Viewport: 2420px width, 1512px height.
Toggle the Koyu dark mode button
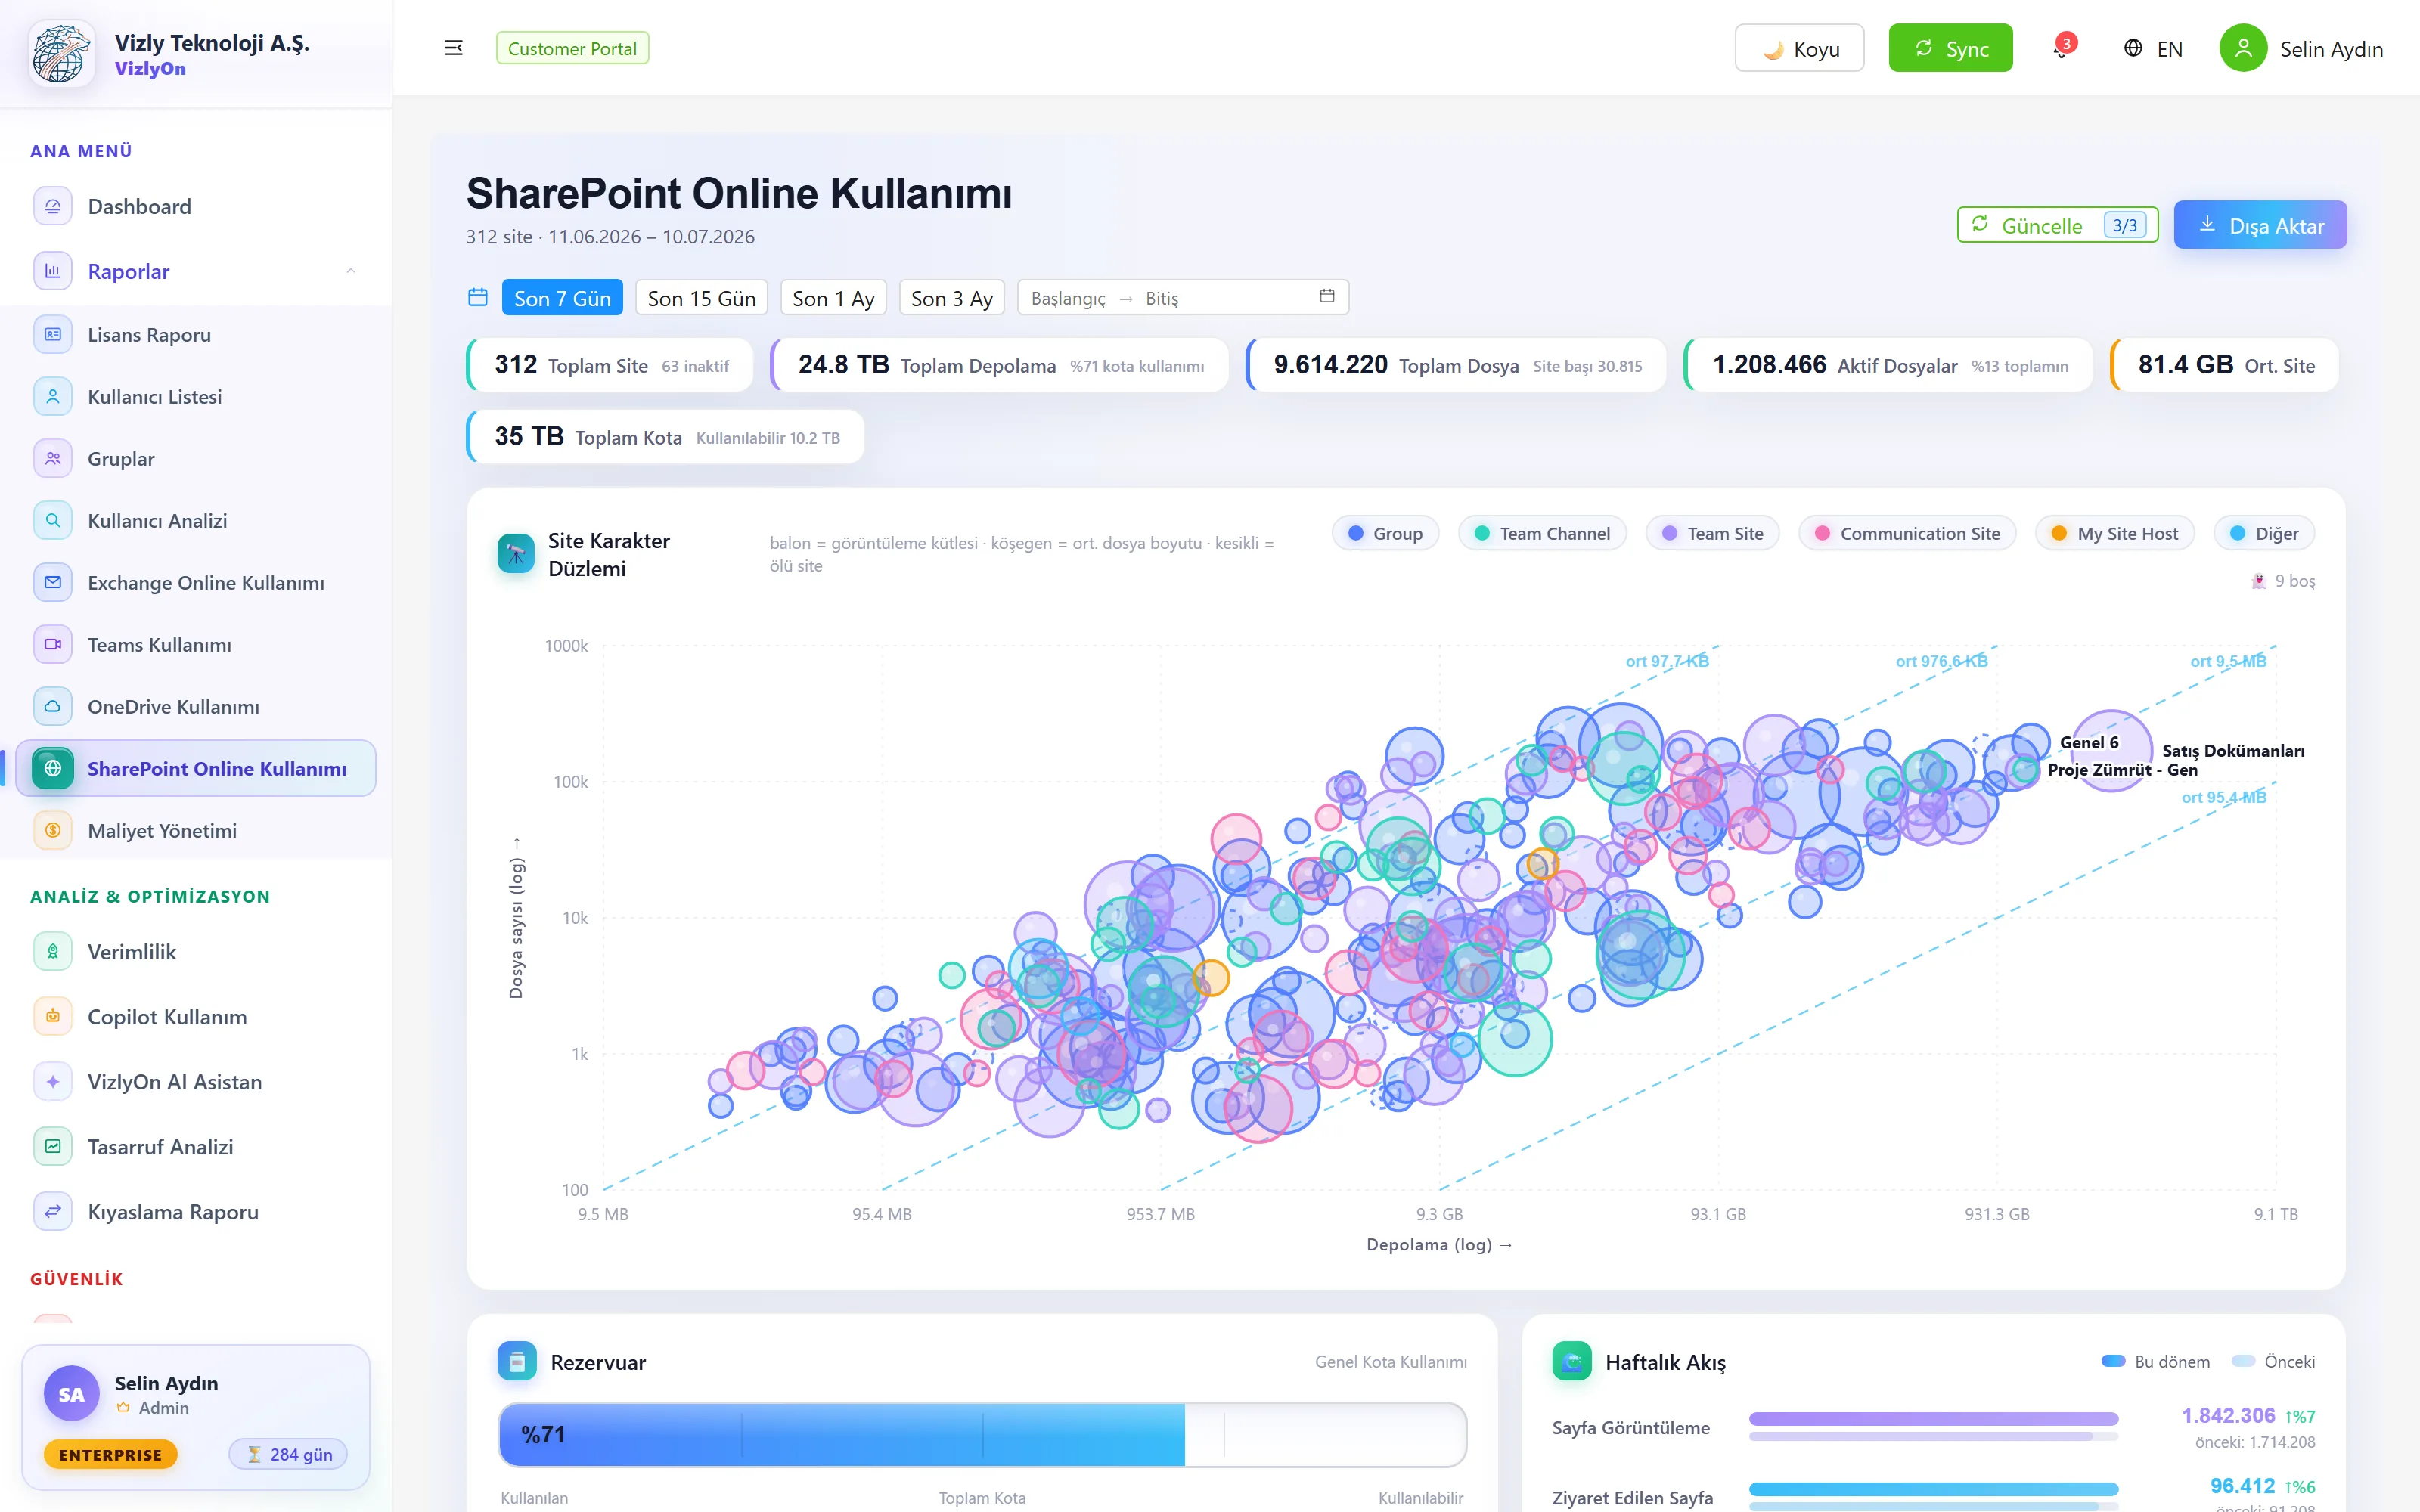[1799, 48]
